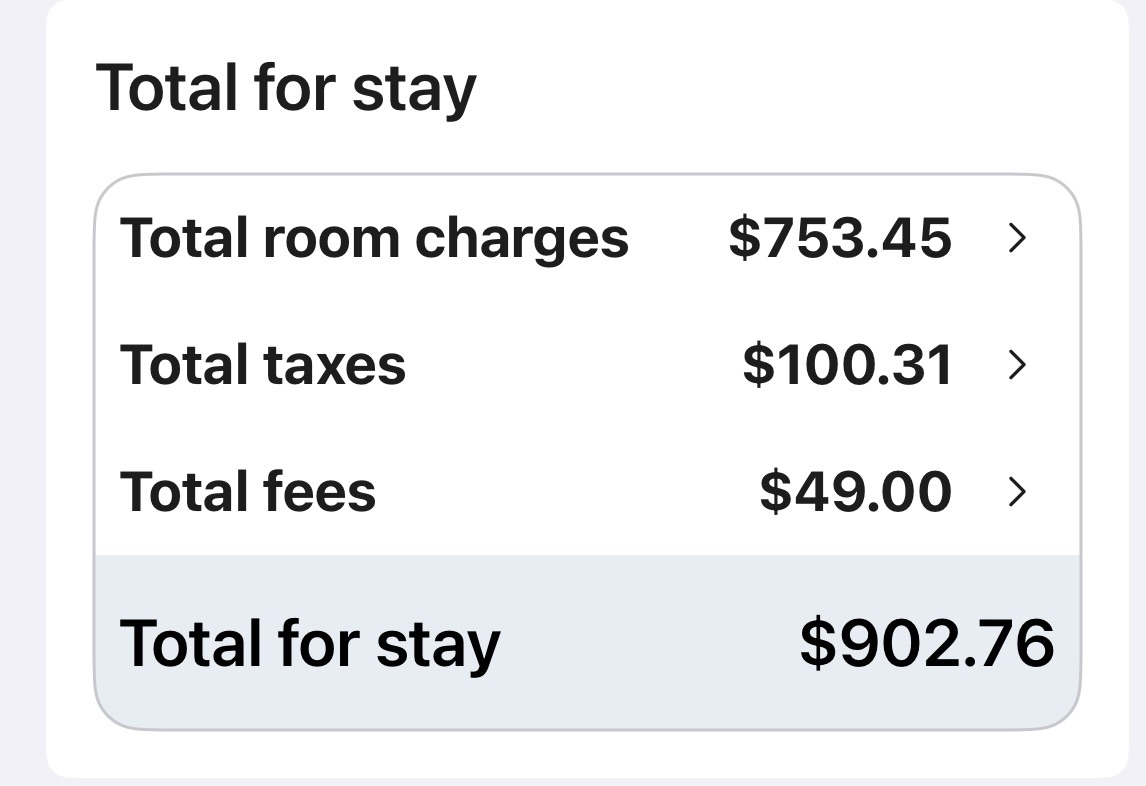This screenshot has width=1146, height=786.
Task: Click empty gap between room charges and $753.45
Action: [x=678, y=238]
